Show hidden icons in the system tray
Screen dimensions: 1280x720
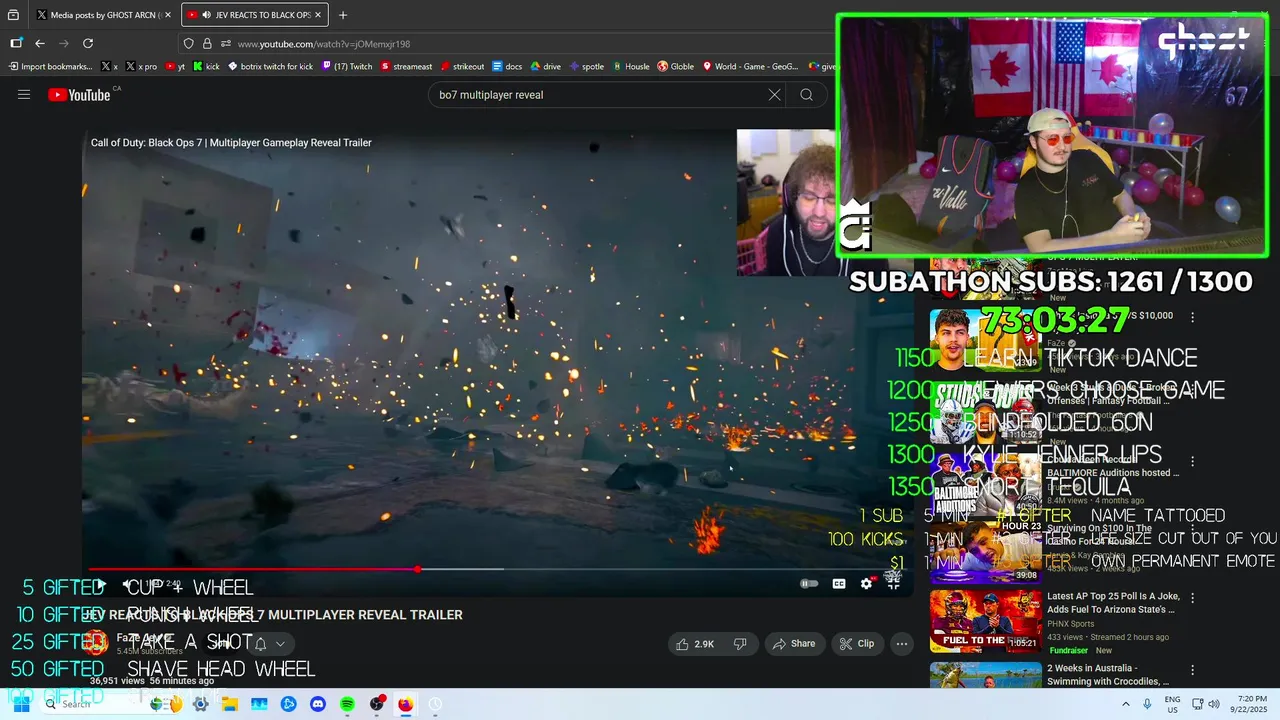[1126, 704]
